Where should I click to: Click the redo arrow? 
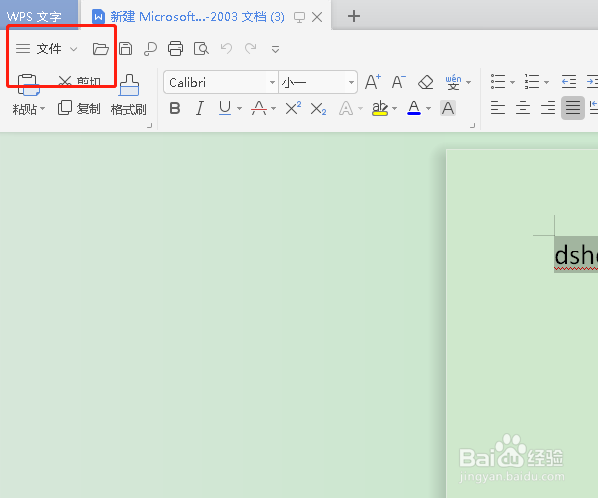[x=251, y=48]
